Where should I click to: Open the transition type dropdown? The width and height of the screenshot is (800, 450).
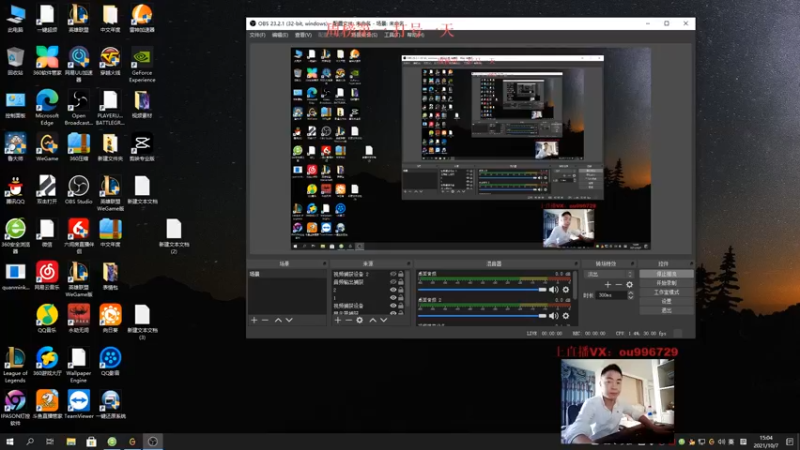point(609,274)
